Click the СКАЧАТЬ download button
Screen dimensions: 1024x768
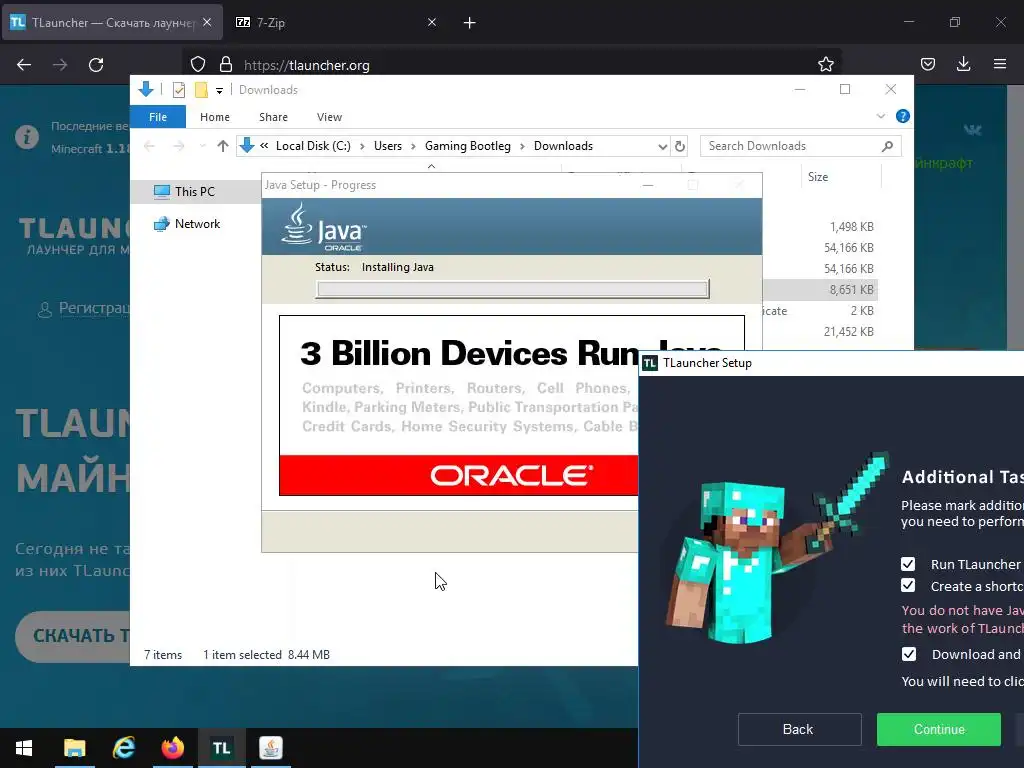tap(72, 636)
